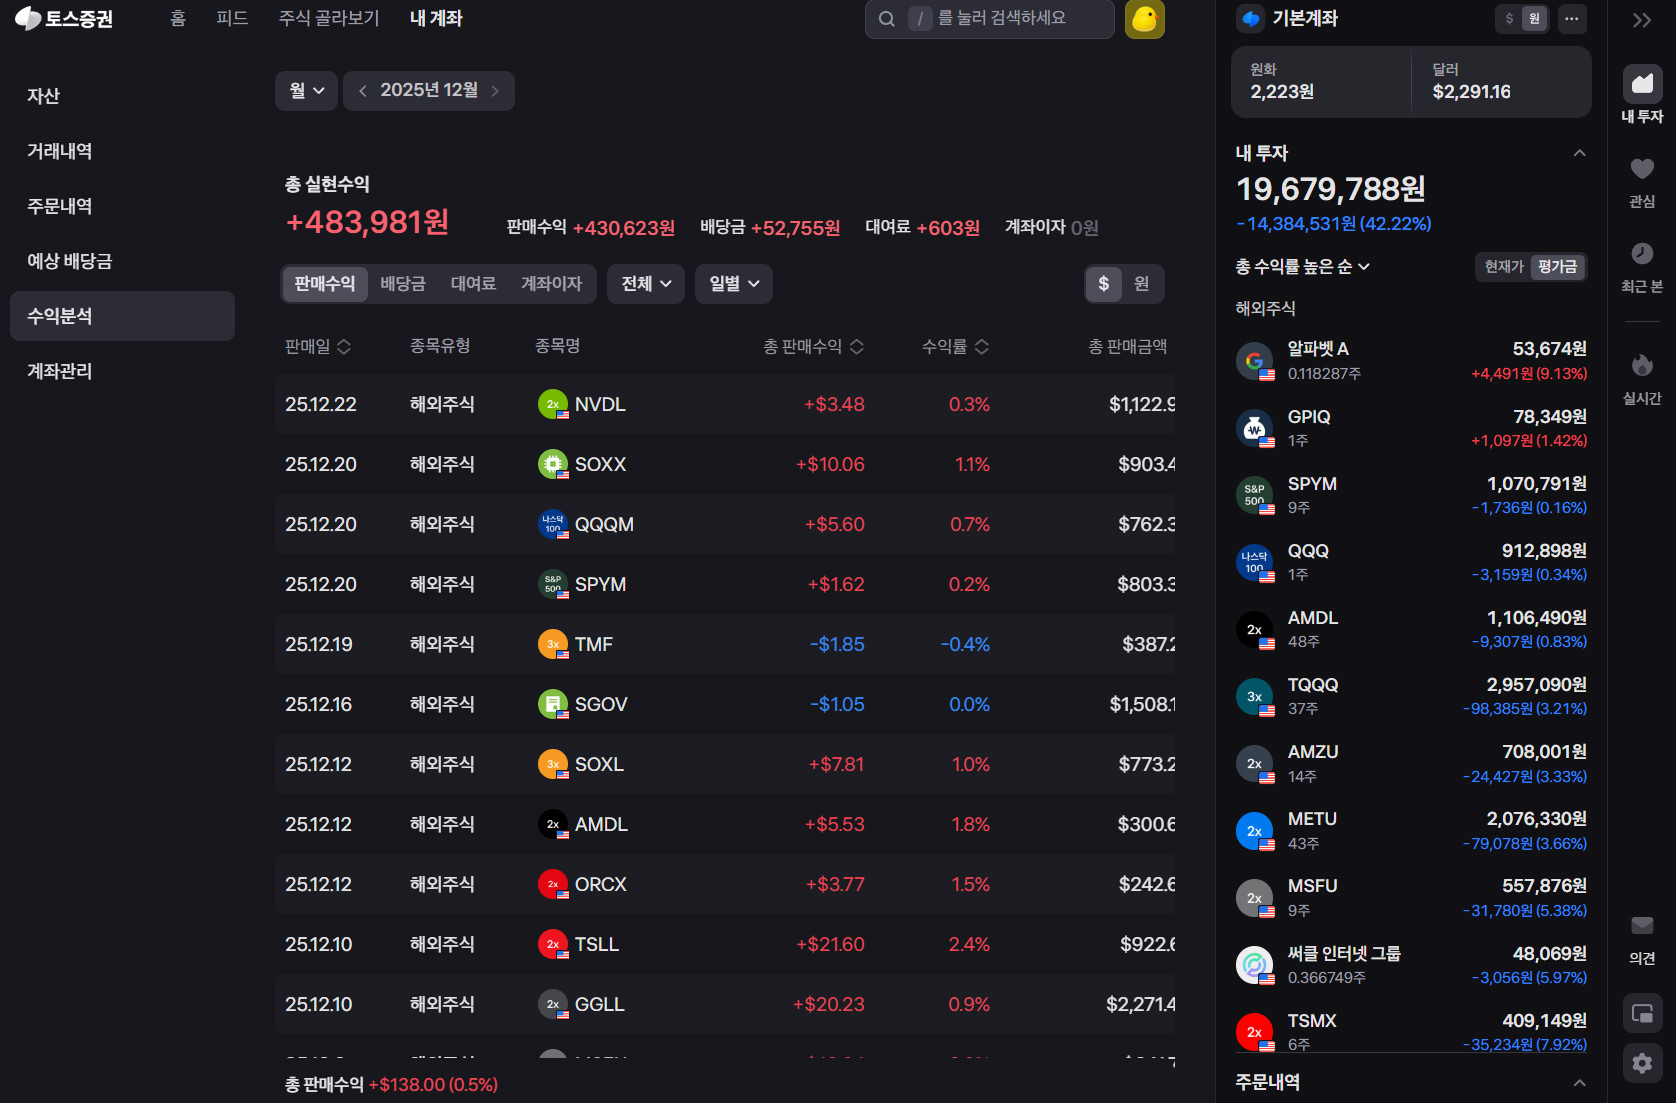Switch table currency to dollar

1104,284
